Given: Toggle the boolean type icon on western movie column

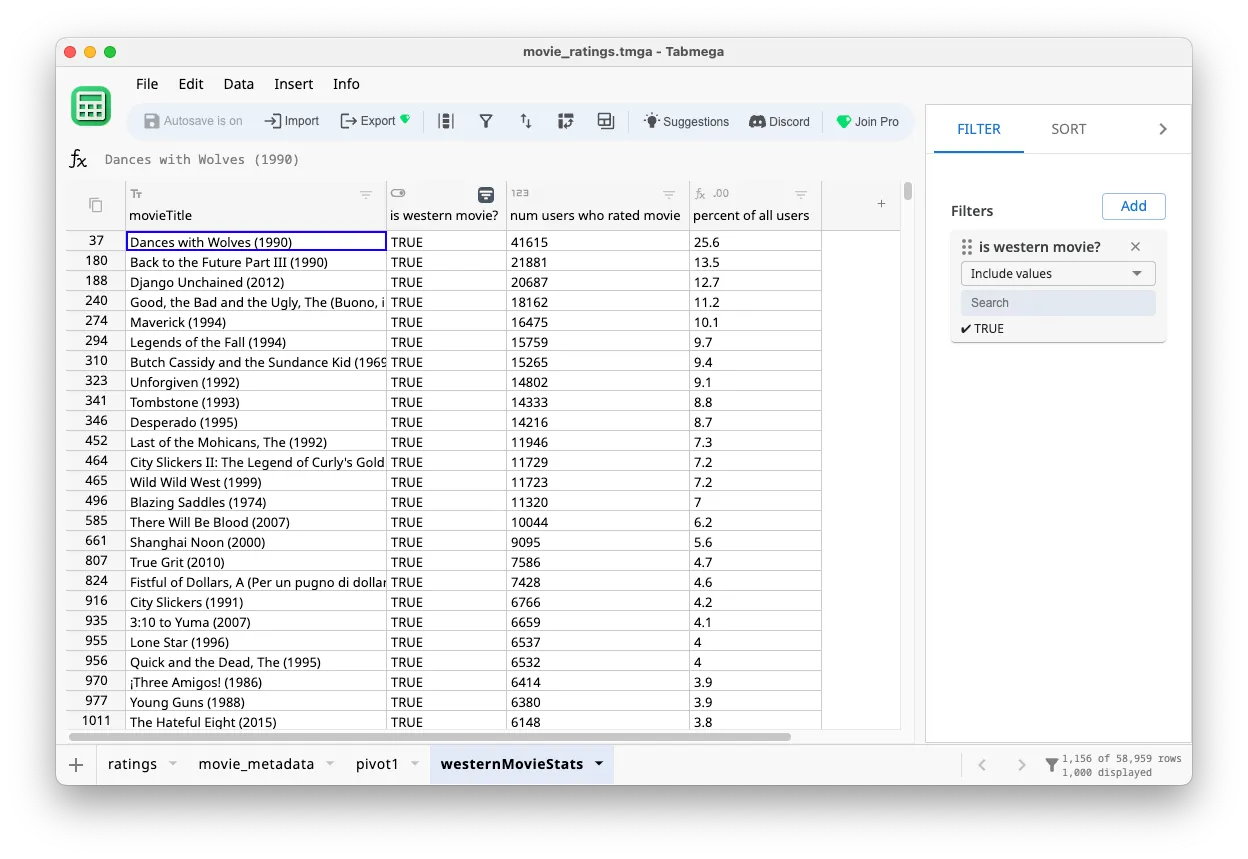Looking at the screenshot, I should point(397,192).
